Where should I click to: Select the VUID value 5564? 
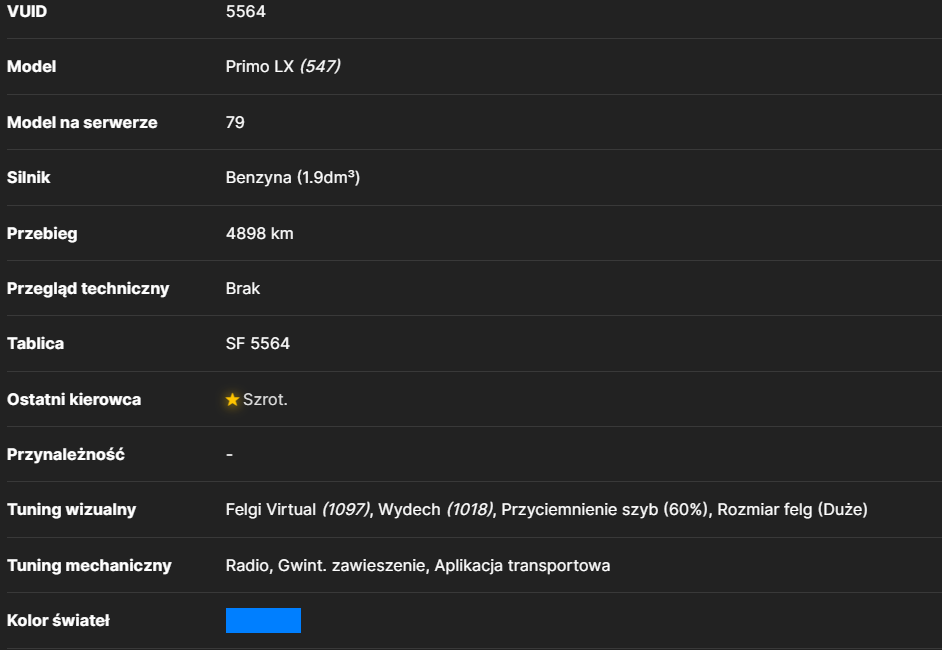click(x=246, y=11)
